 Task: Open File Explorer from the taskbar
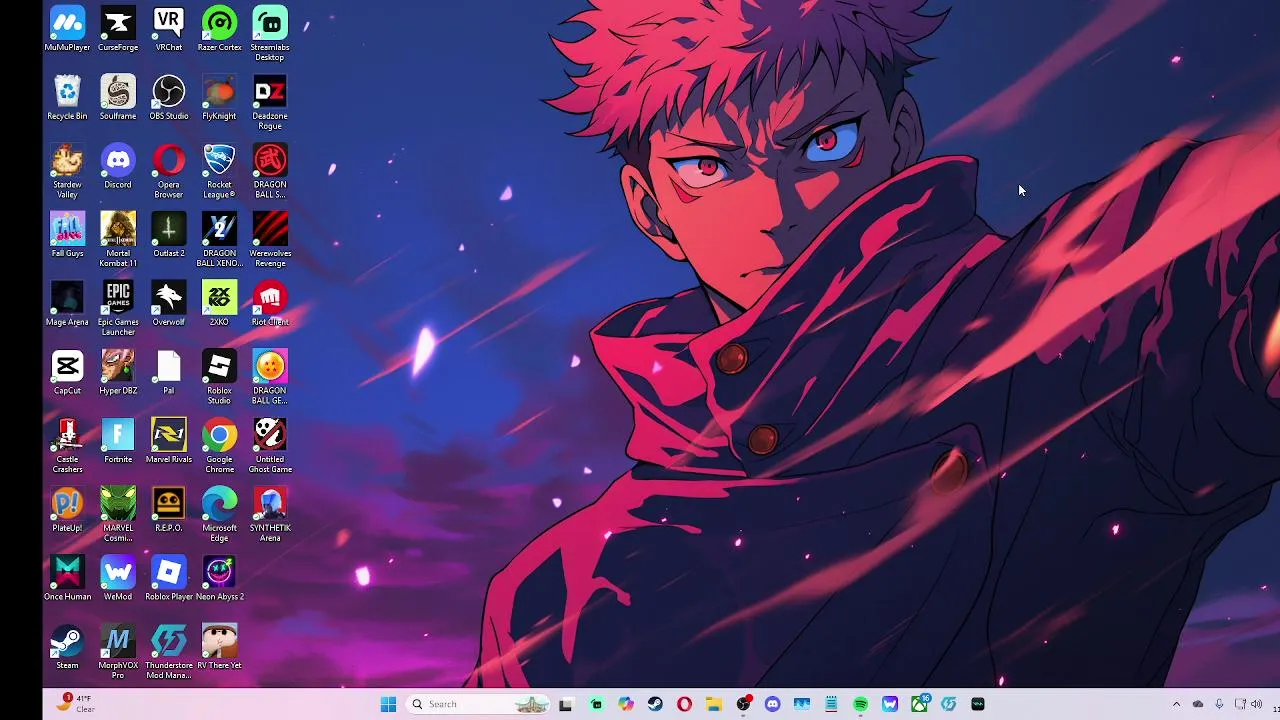pos(713,704)
